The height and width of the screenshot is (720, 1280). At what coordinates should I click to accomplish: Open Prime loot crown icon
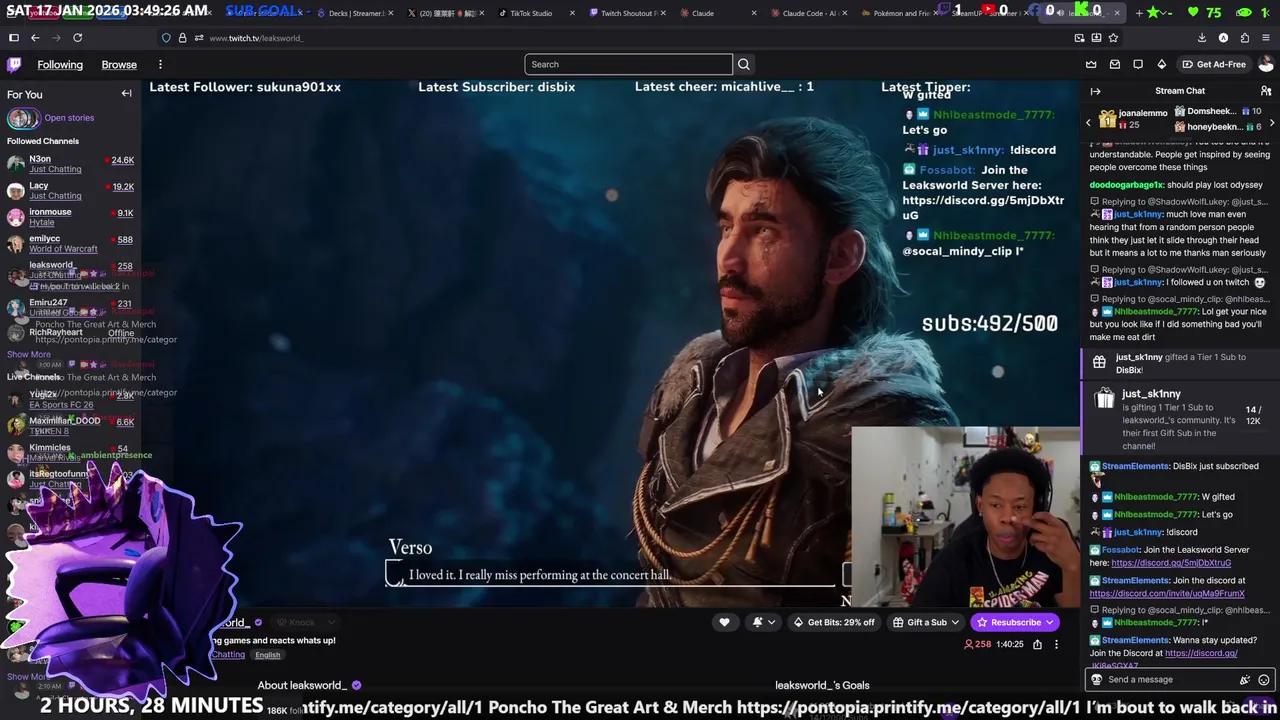click(1091, 65)
